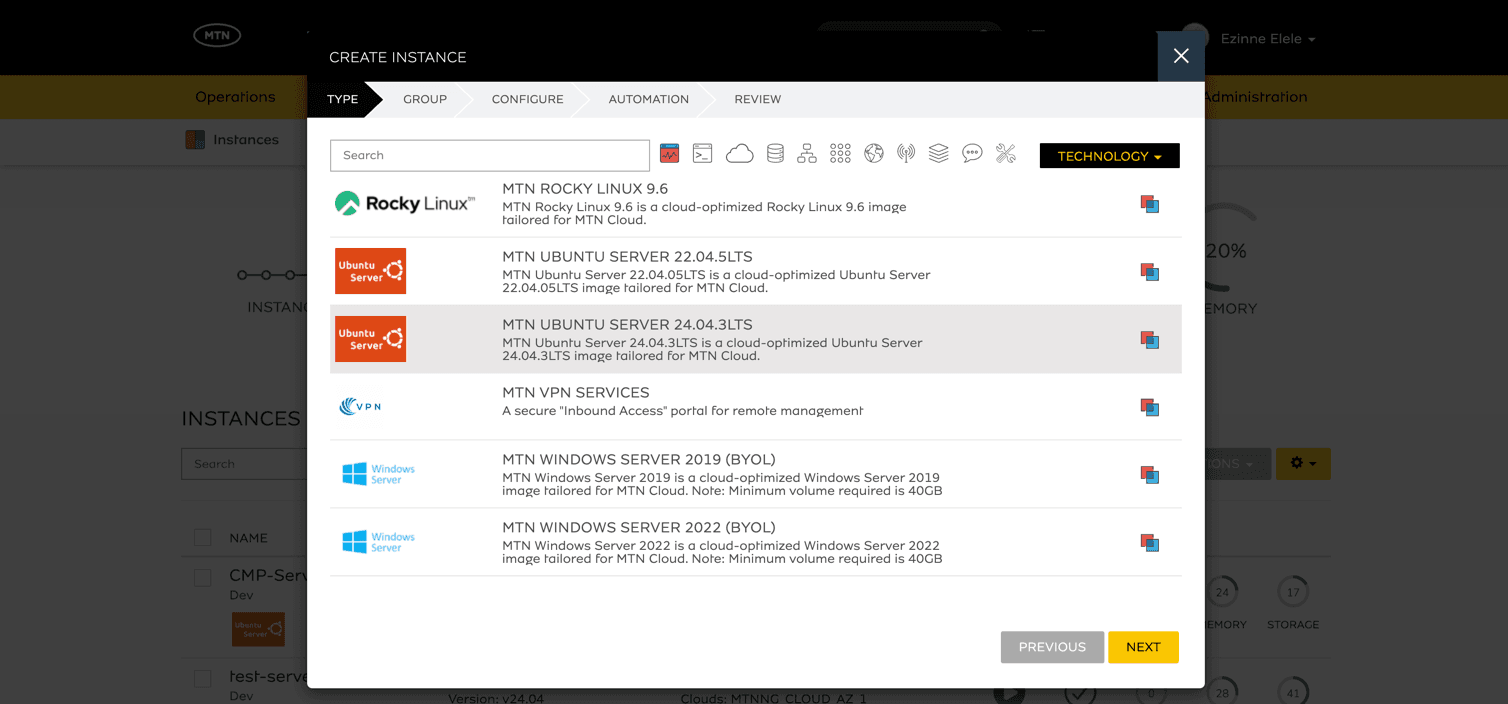Click technology badge on Ubuntu 22.04.5LTS row
Screen dimensions: 1508x704
click(1150, 272)
